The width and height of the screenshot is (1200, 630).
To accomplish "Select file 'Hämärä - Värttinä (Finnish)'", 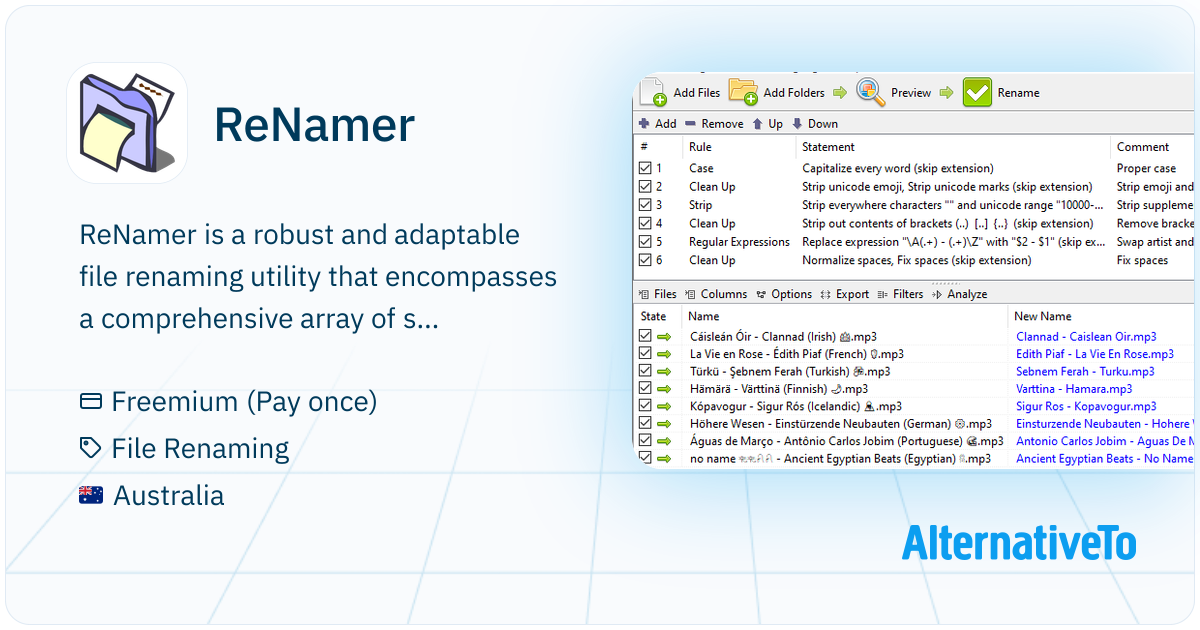I will (779, 389).
